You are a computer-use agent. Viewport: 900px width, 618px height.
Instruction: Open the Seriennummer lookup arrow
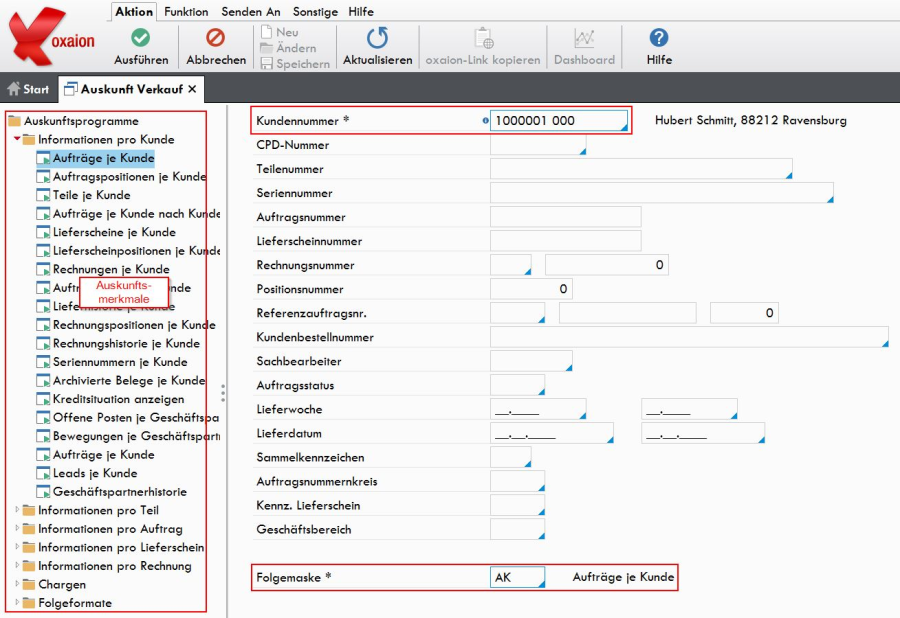(831, 200)
